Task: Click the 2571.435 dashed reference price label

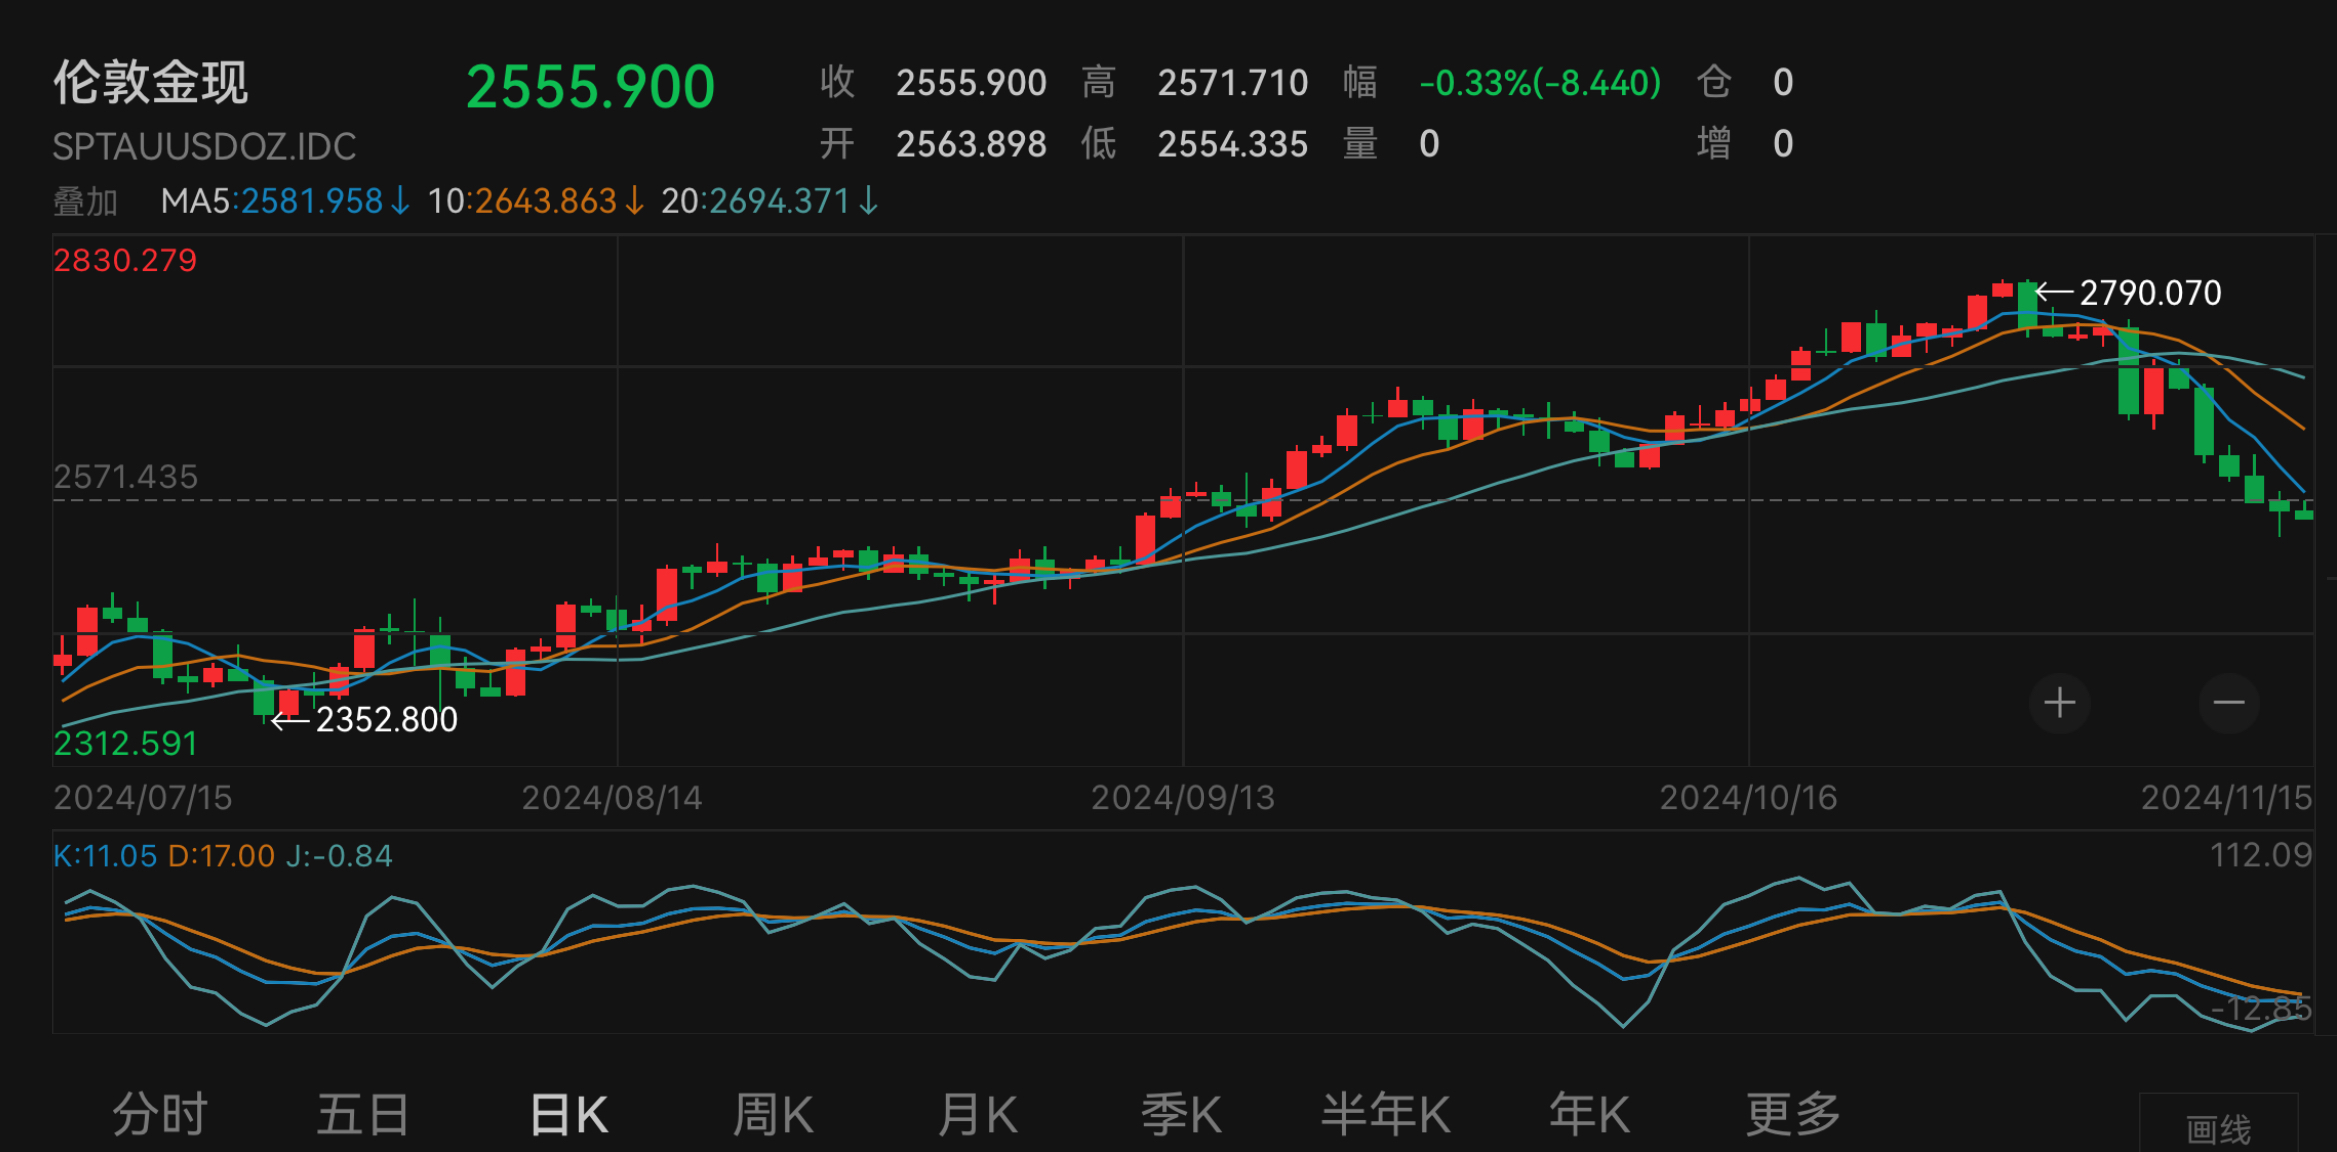Action: pyautogui.click(x=125, y=477)
